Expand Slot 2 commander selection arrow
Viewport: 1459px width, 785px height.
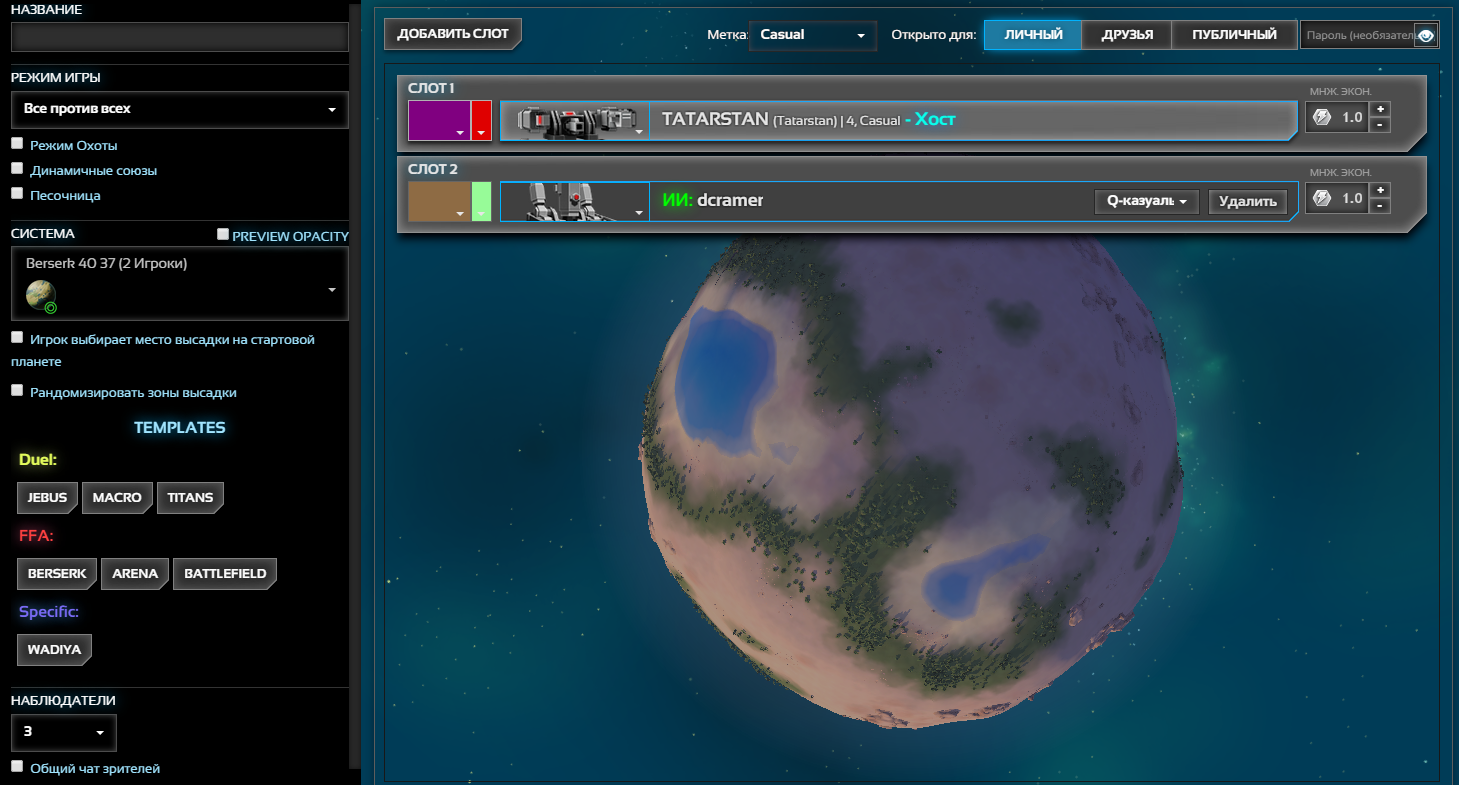point(639,211)
